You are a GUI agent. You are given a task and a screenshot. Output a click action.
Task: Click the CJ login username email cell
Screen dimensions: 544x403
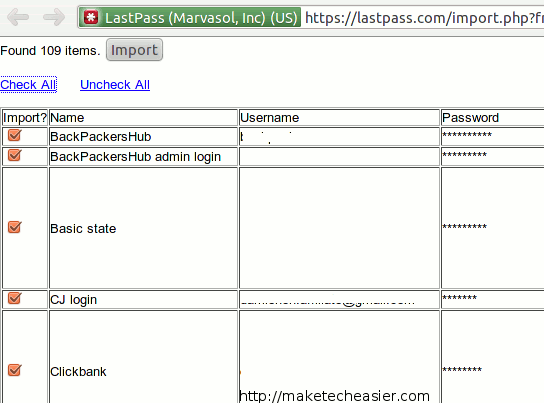pos(339,300)
